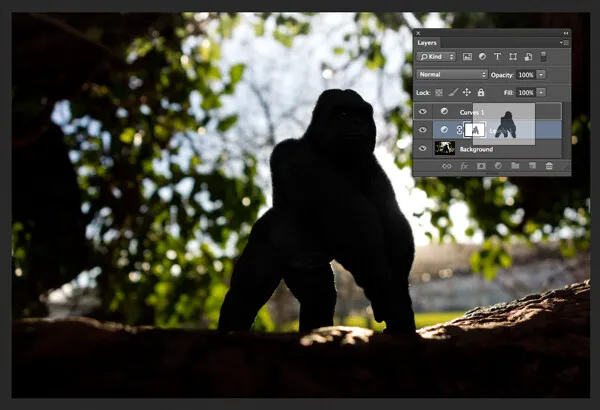The height and width of the screenshot is (410, 600).
Task: Open the Kind filter type dropdown
Action: pyautogui.click(x=436, y=57)
